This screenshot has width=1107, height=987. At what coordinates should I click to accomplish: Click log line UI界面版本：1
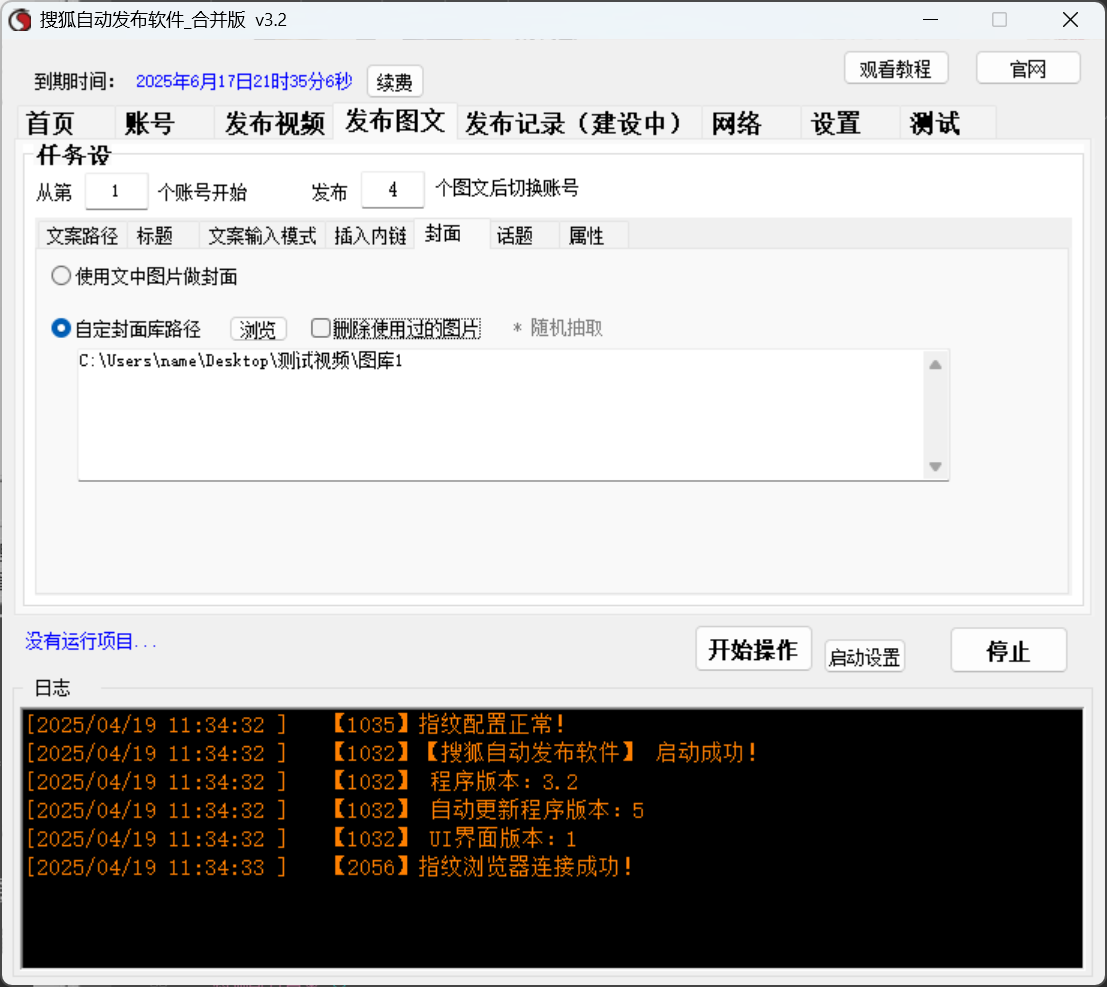pos(503,839)
